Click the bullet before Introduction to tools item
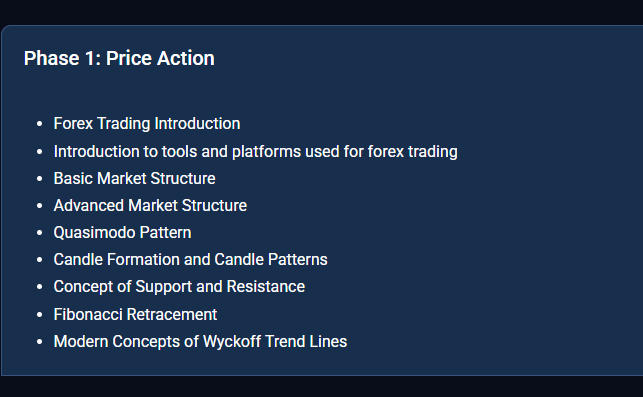The image size is (643, 397). click(39, 152)
